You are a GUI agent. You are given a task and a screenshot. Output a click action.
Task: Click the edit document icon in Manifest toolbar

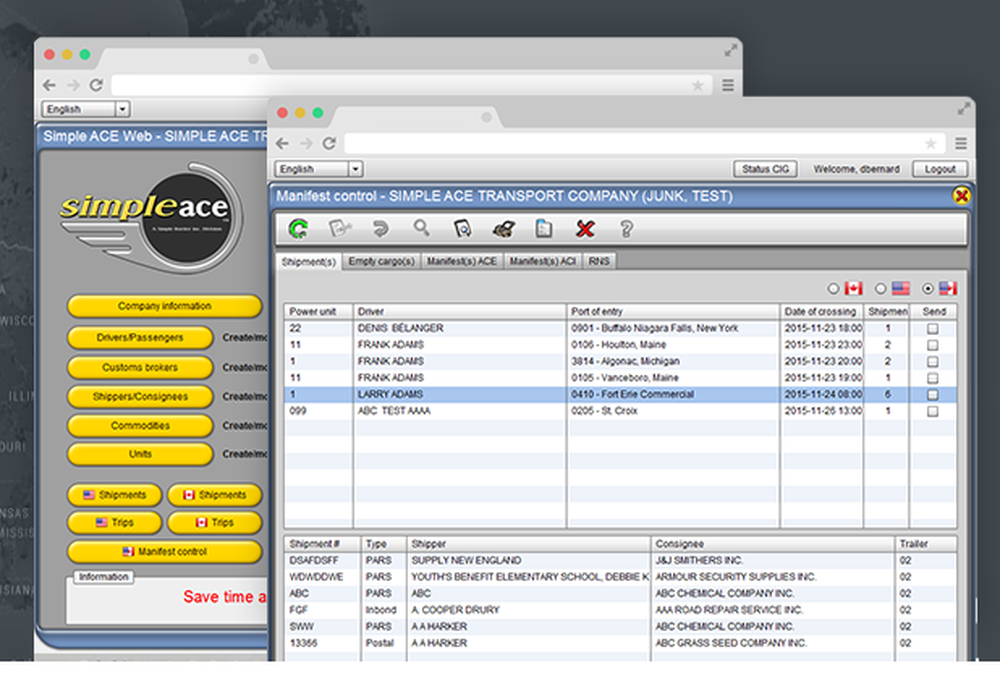pyautogui.click(x=339, y=228)
